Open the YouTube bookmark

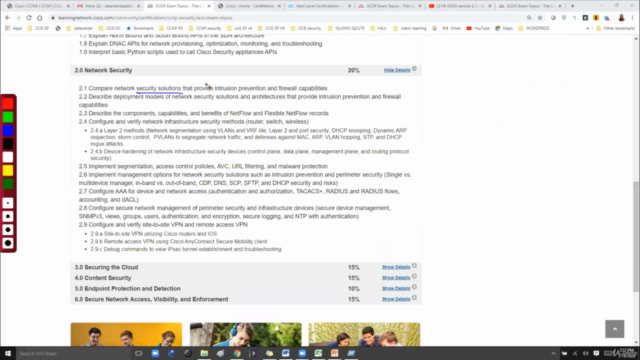click(478, 29)
